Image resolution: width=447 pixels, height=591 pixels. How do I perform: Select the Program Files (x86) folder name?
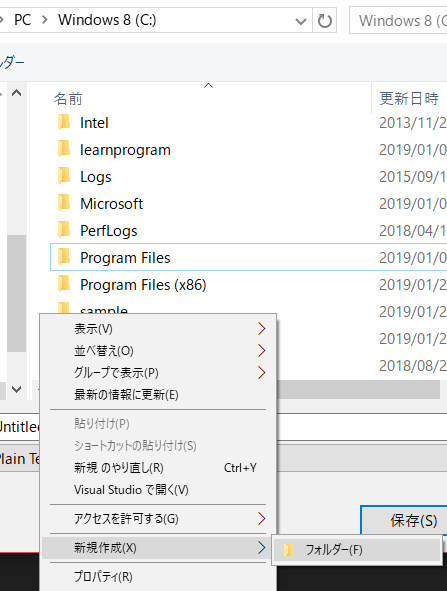tap(143, 285)
